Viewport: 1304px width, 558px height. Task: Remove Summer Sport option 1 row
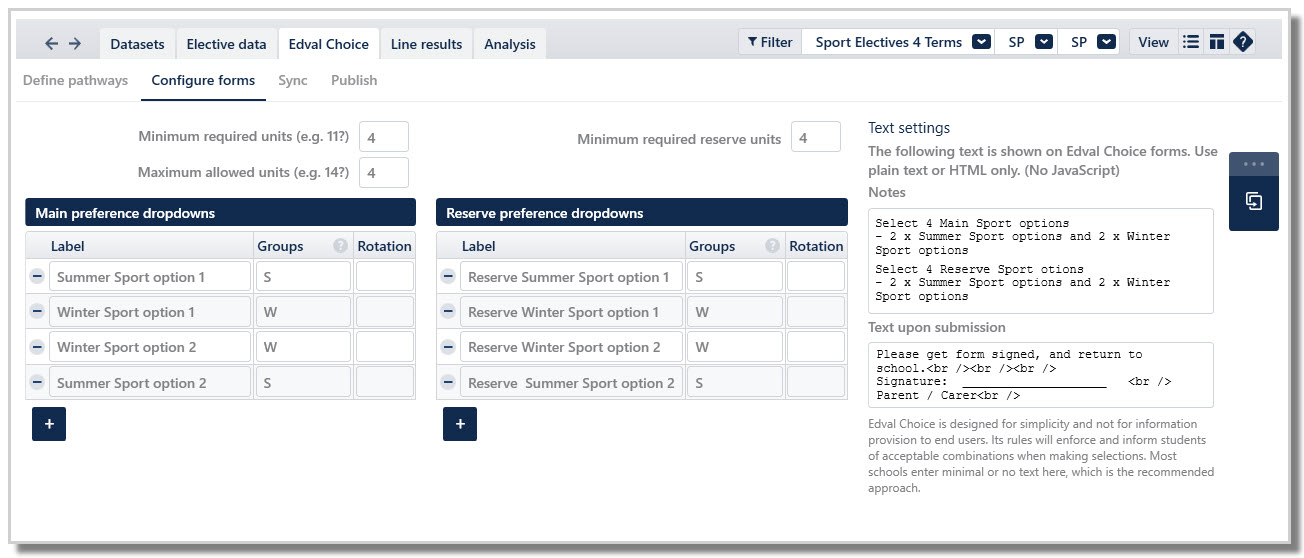[x=37, y=277]
